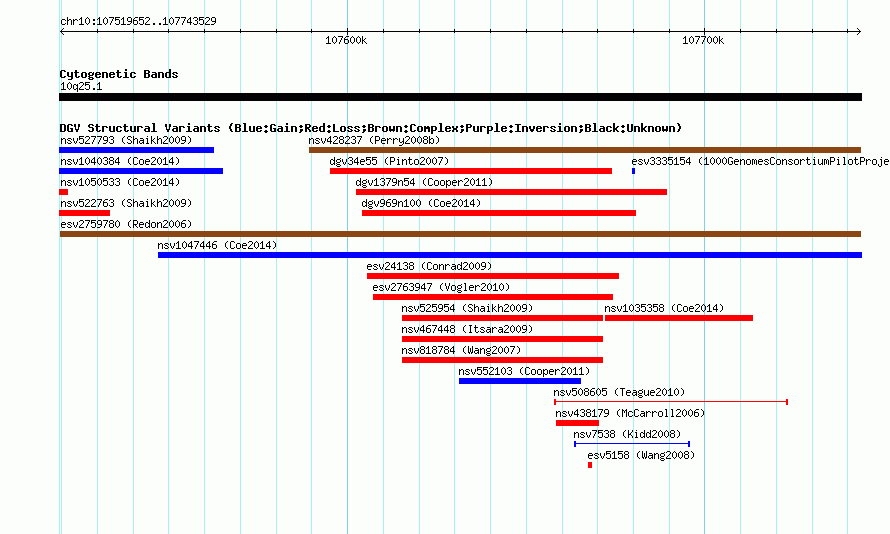Click the dgv34e55 (Pinto2007) label
The image size is (890, 534).
click(389, 161)
